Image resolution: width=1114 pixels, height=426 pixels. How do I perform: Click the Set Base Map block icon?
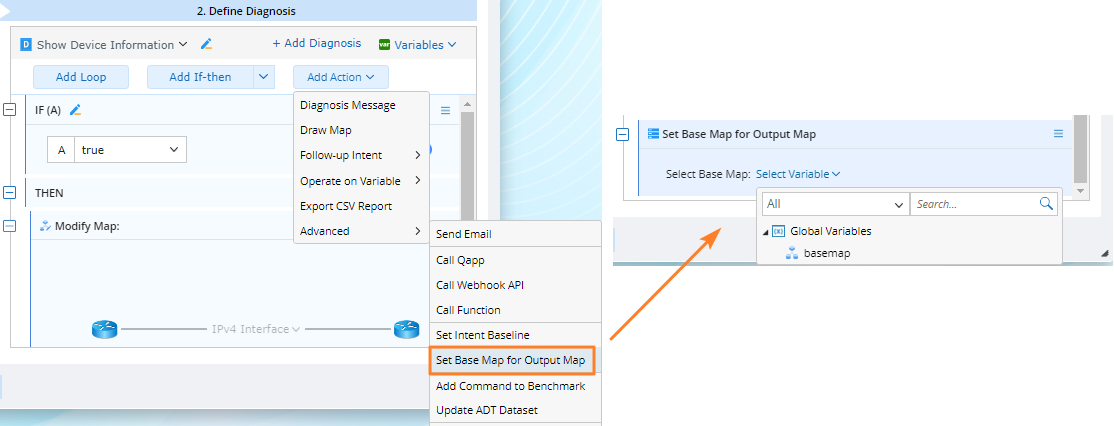(654, 133)
